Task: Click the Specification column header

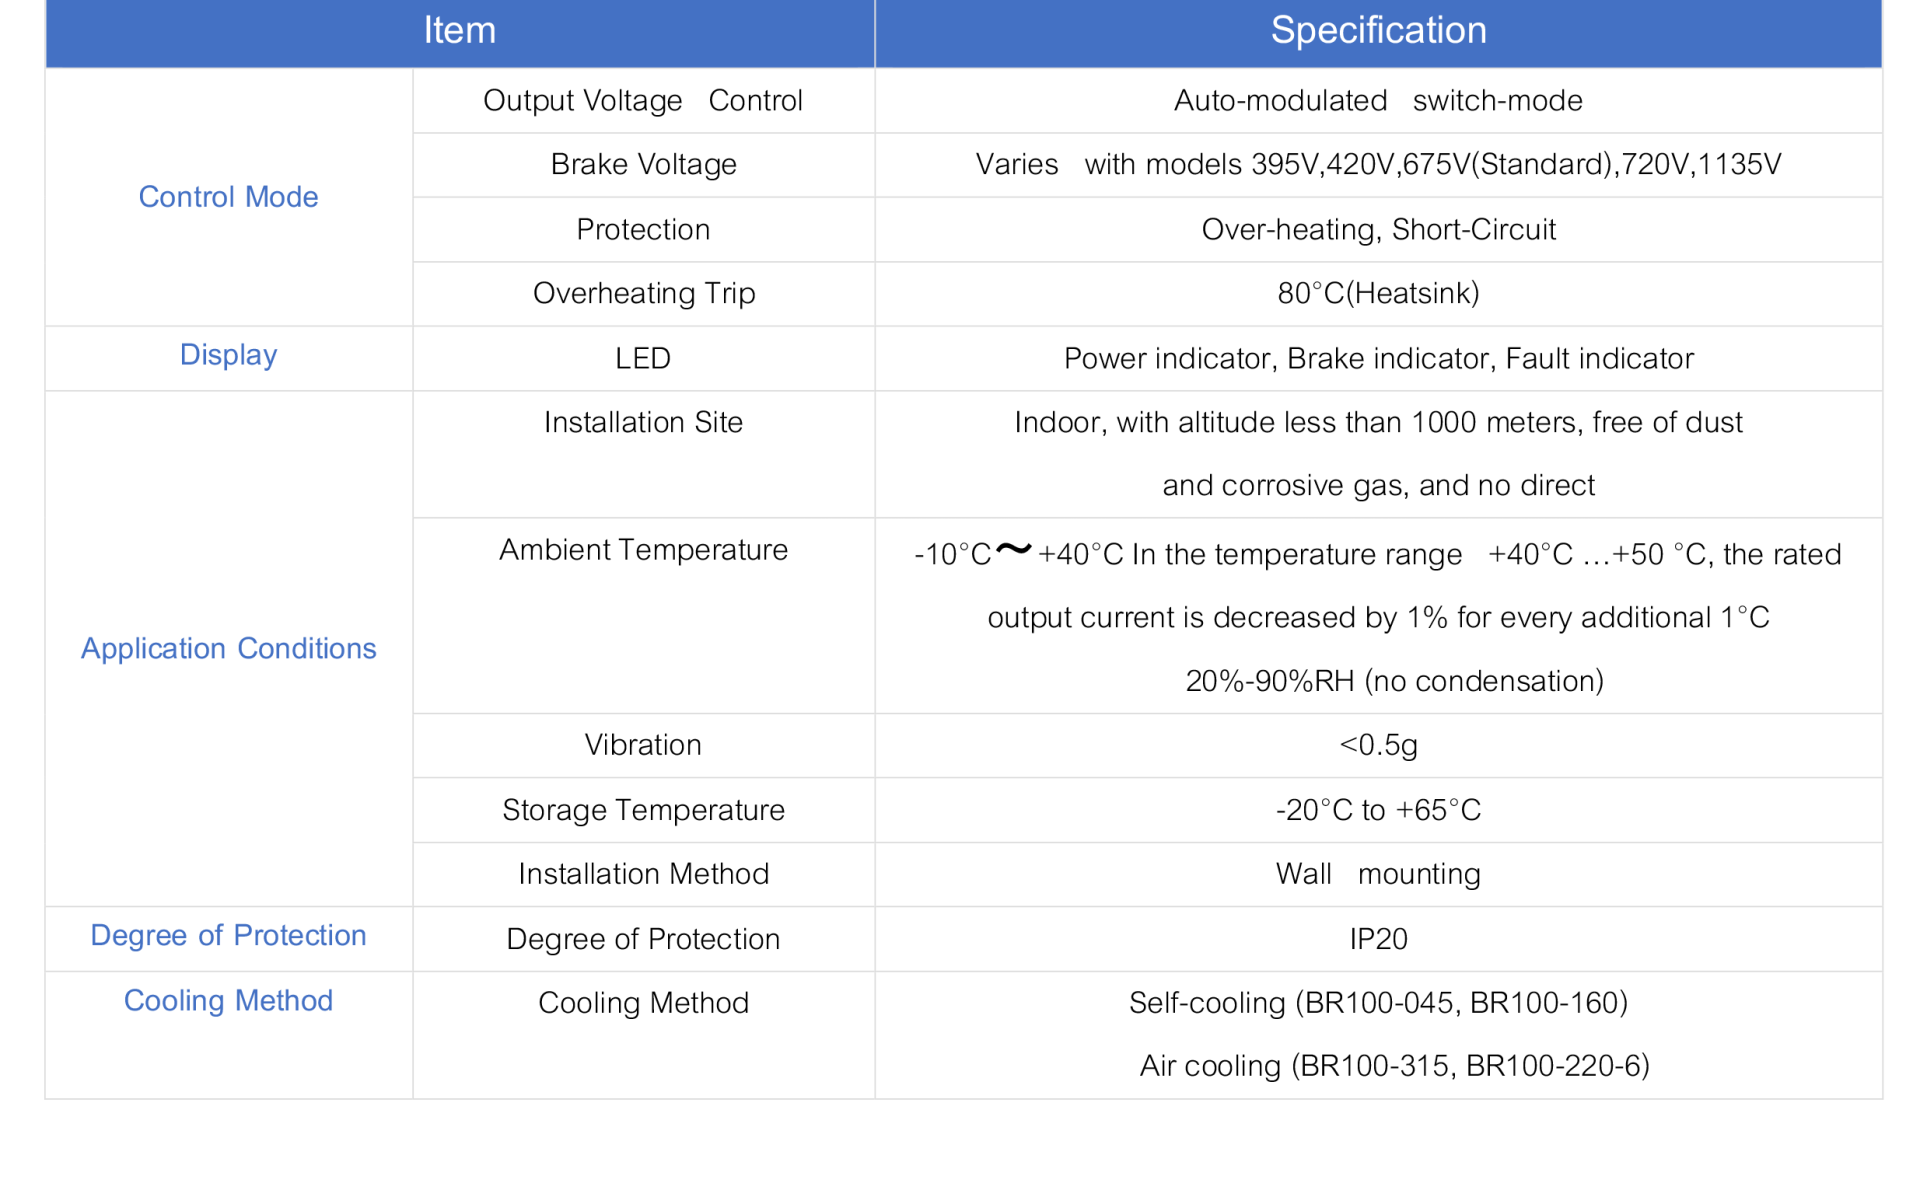Action: [x=1378, y=30]
